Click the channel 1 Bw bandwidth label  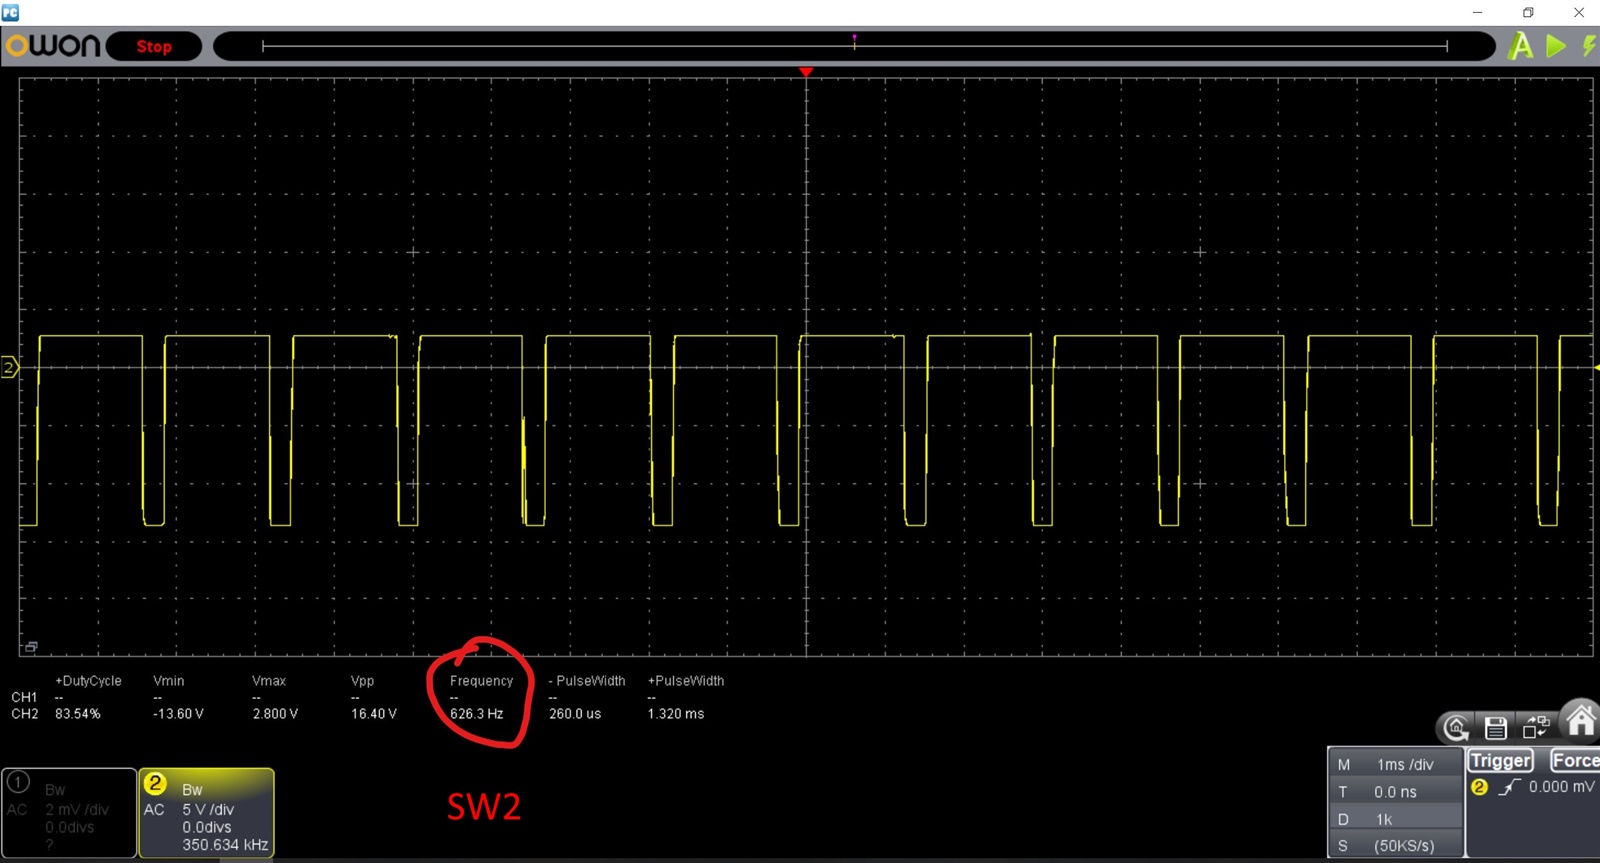coord(55,790)
